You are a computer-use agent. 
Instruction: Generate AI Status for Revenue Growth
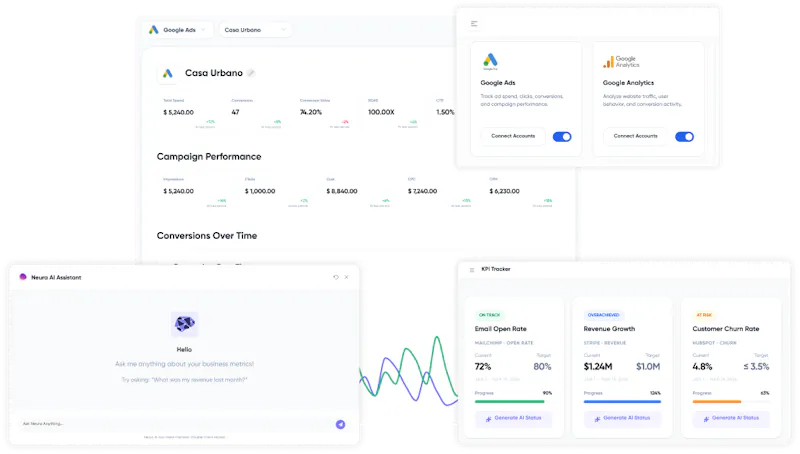click(622, 418)
